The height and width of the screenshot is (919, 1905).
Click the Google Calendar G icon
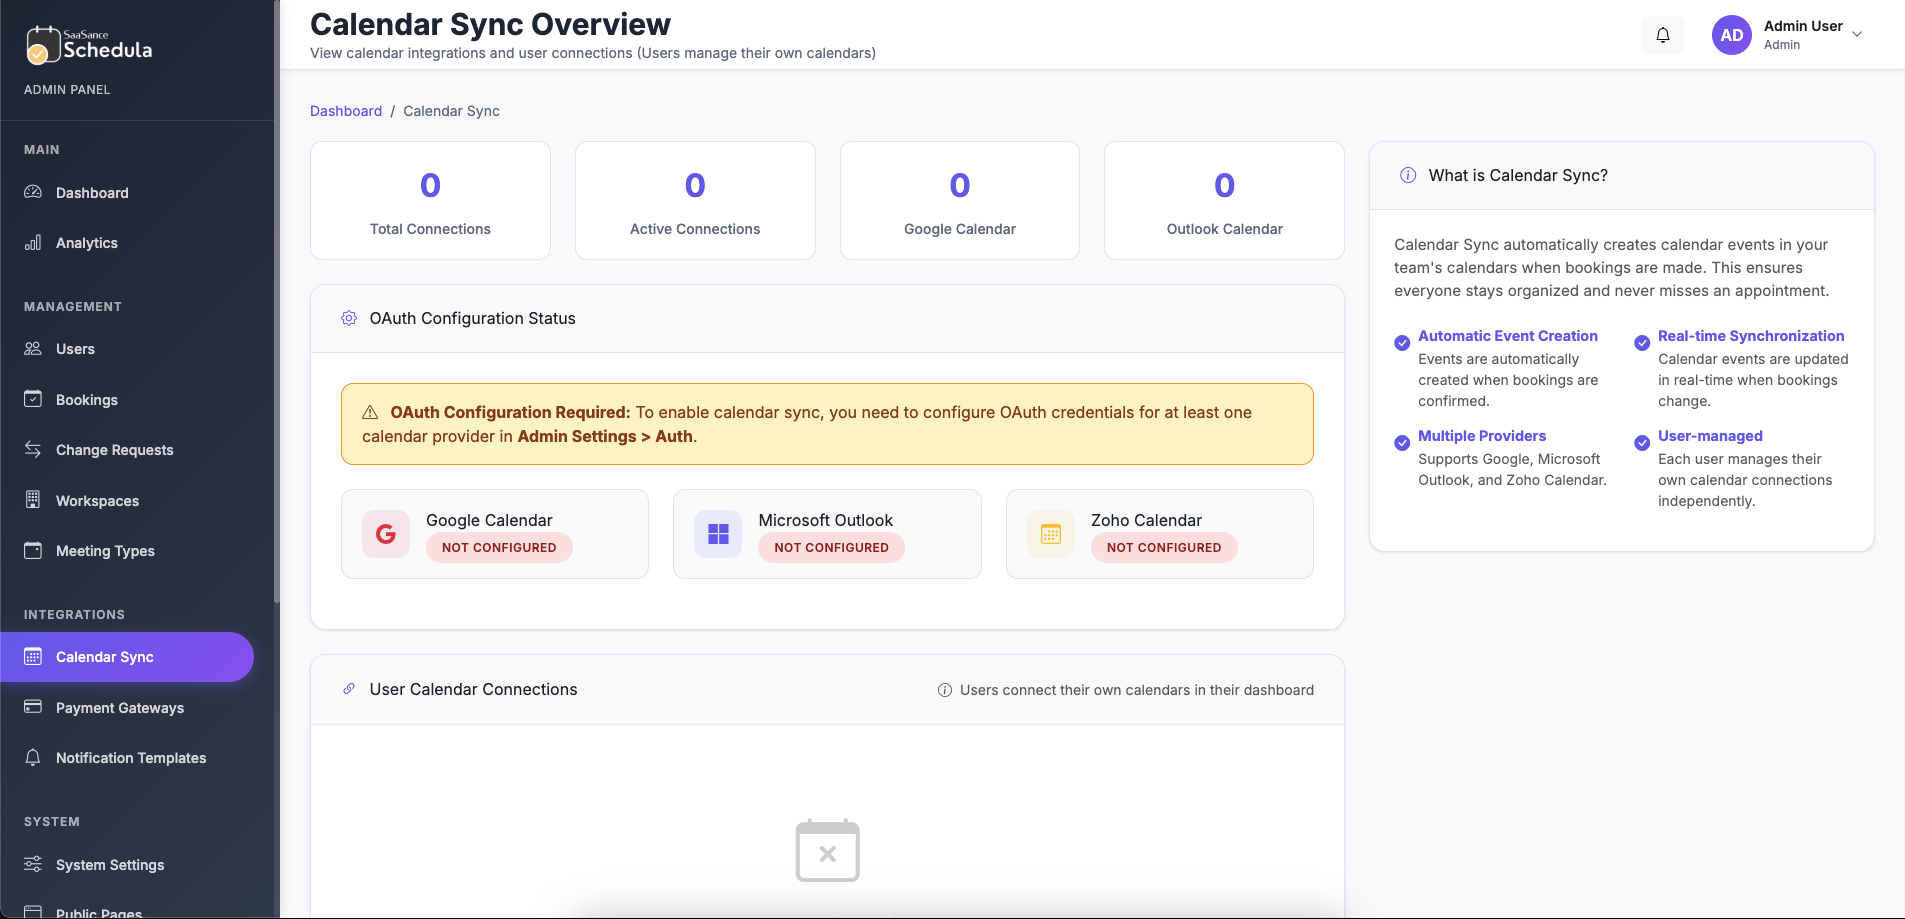click(386, 533)
